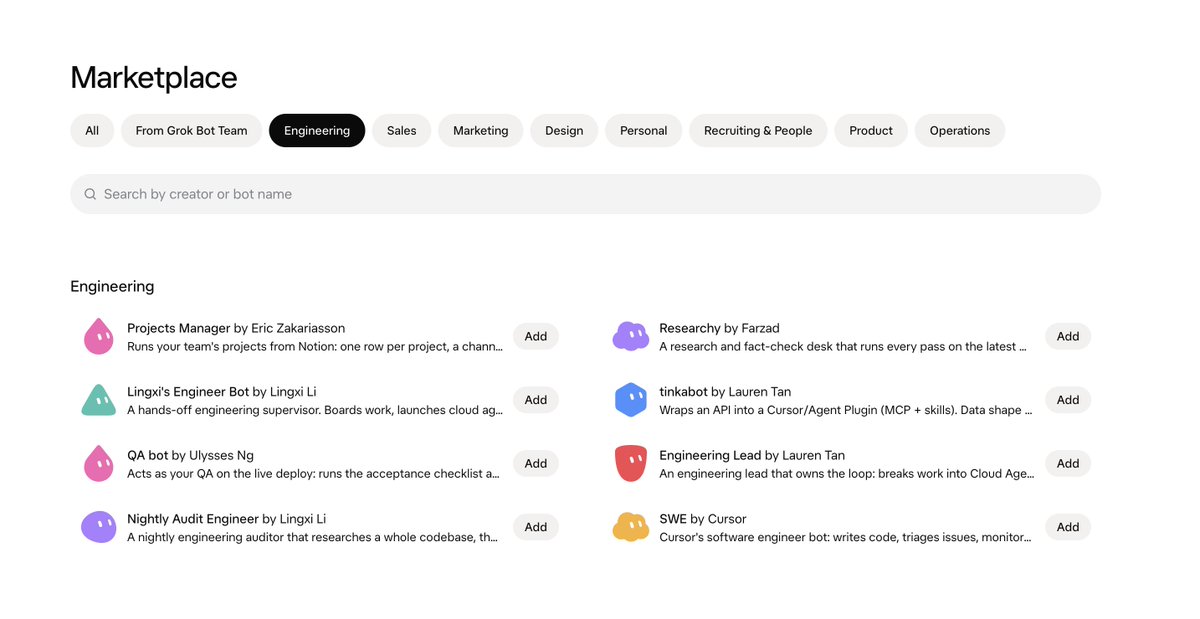Click the Marketplace page heading
This screenshot has height=619, width=1200.
pyautogui.click(x=154, y=78)
